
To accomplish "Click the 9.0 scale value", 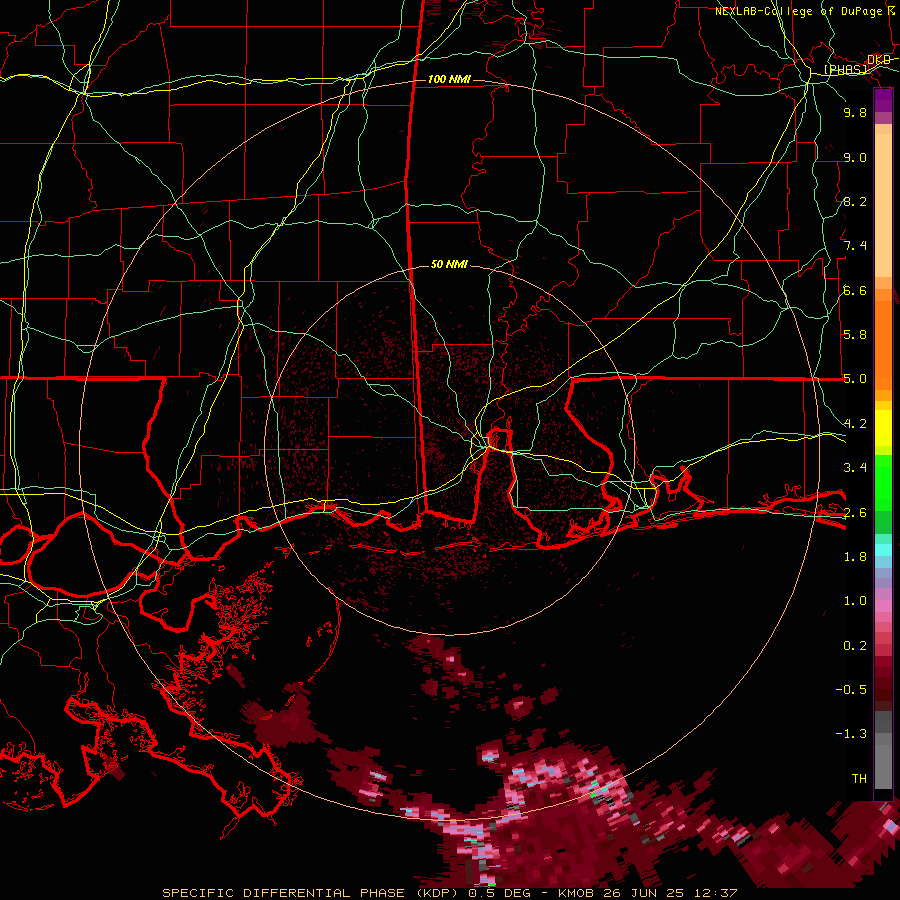I will (855, 157).
